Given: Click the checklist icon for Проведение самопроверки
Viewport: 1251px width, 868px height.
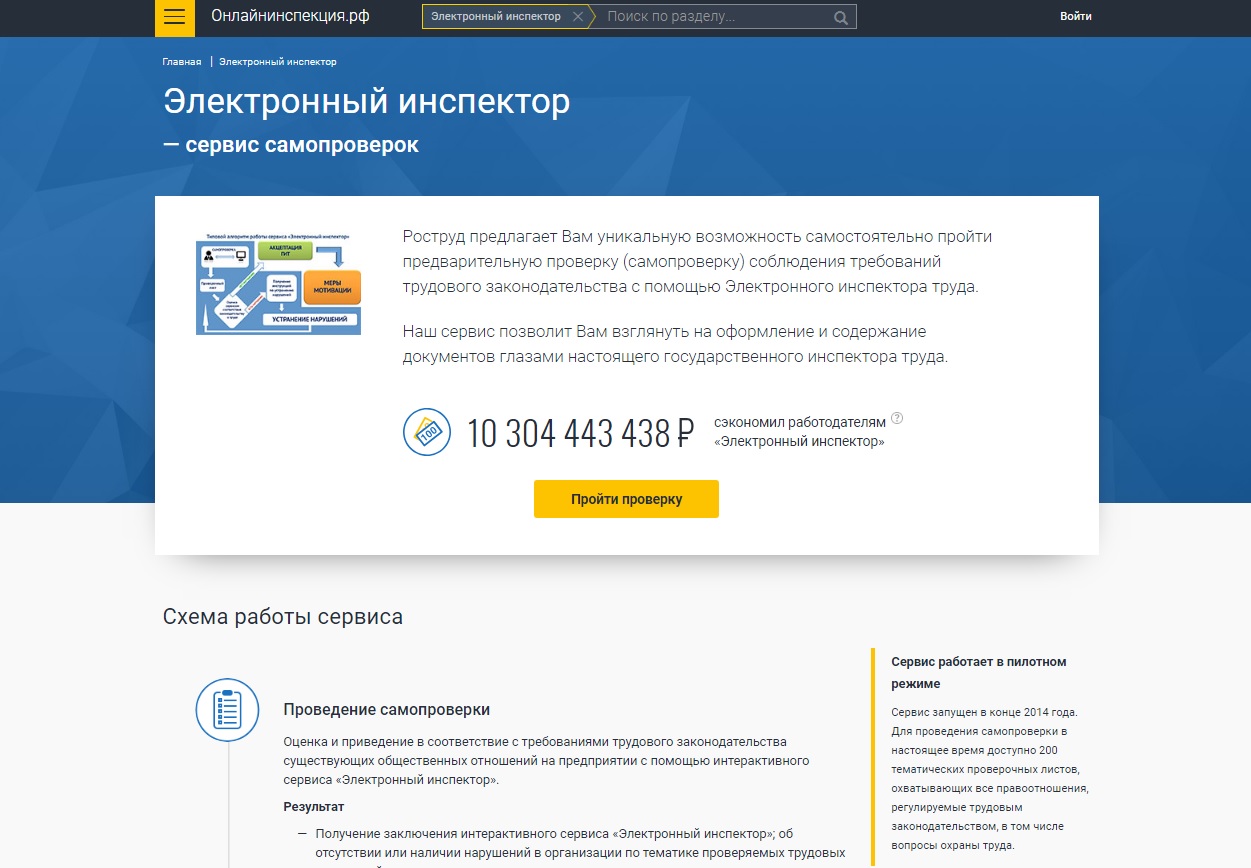Looking at the screenshot, I should click(227, 709).
